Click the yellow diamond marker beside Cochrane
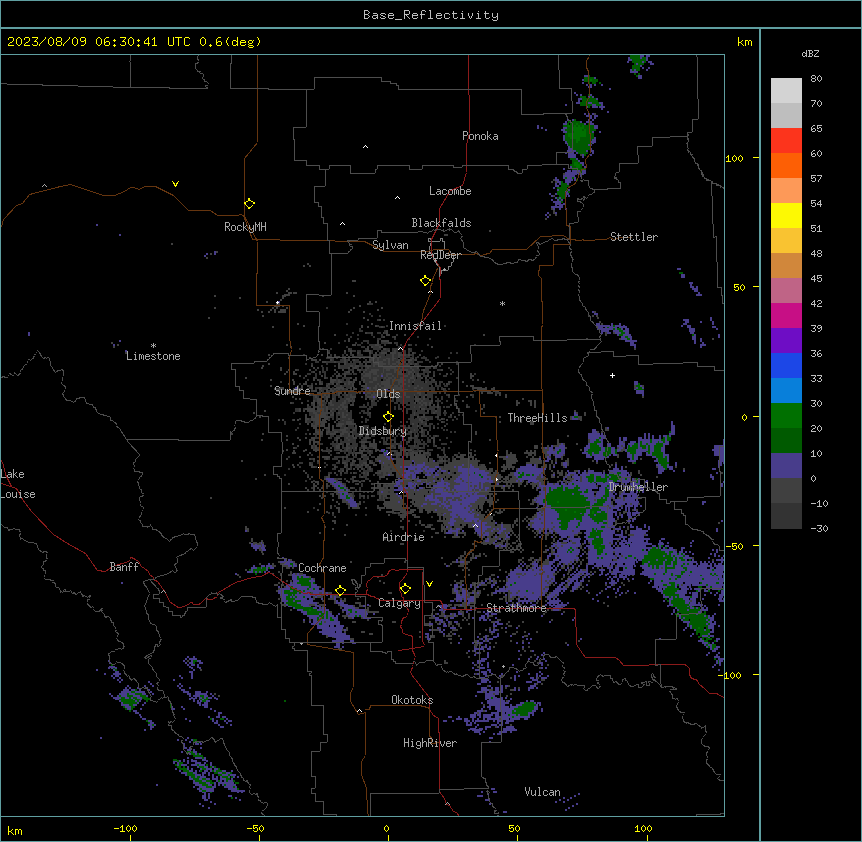The width and height of the screenshot is (862, 842). (x=340, y=591)
